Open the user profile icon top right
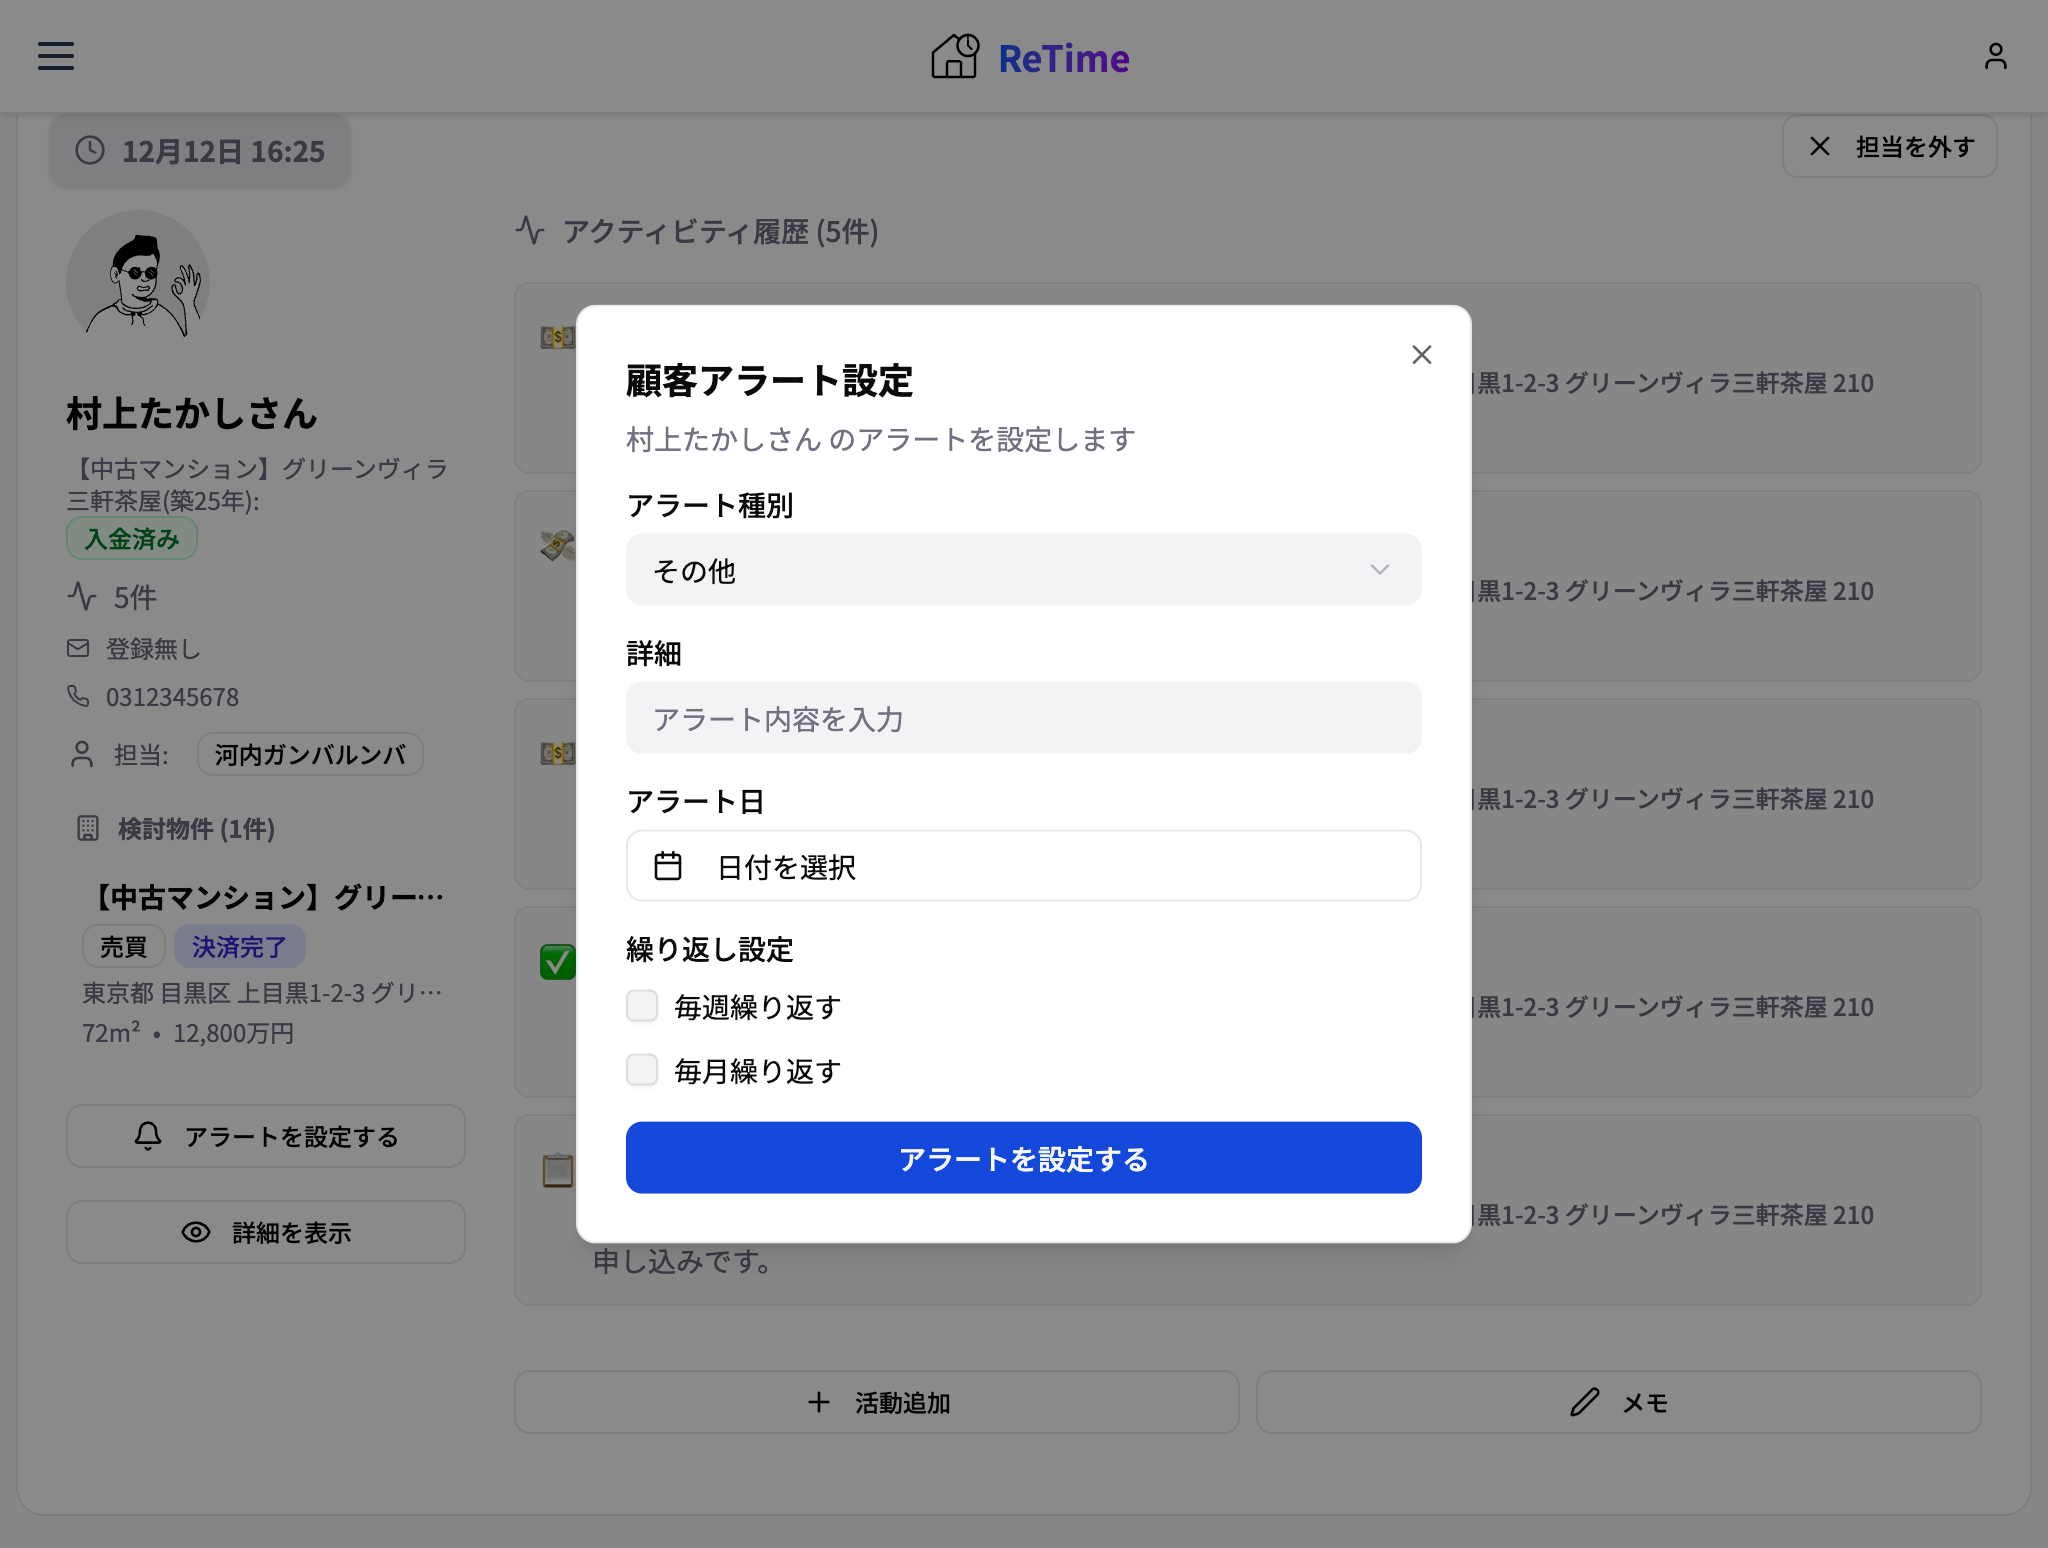The image size is (2048, 1548). point(1996,56)
